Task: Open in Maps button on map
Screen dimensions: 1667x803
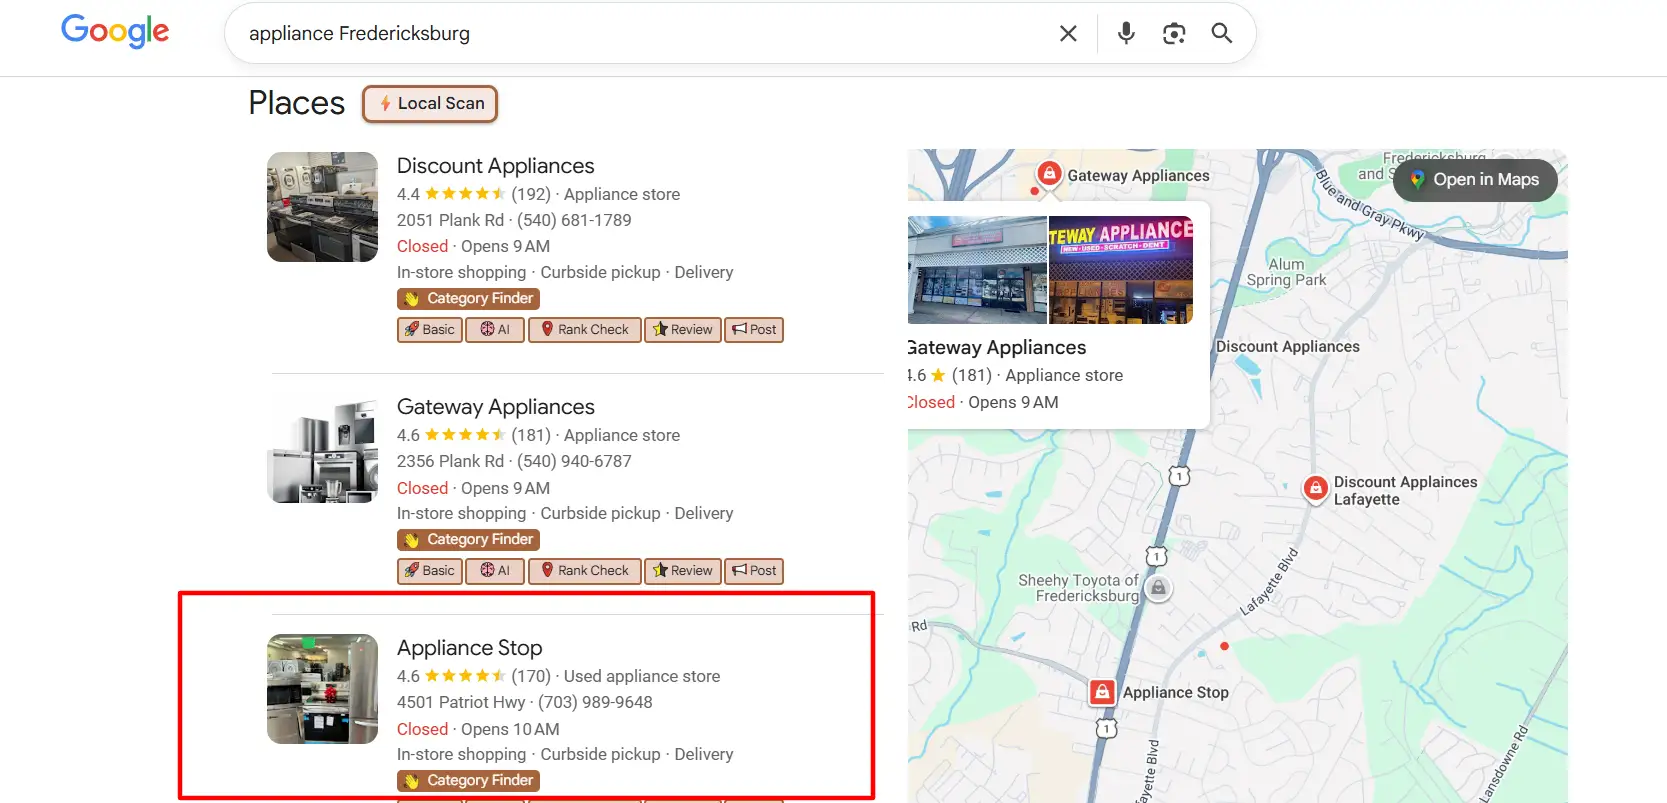Action: (1475, 180)
